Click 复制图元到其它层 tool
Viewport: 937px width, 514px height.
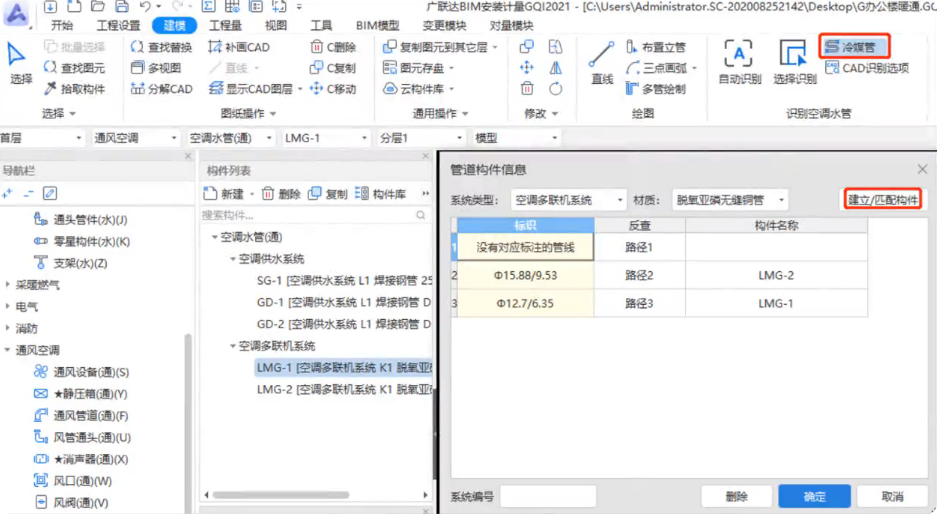440,47
